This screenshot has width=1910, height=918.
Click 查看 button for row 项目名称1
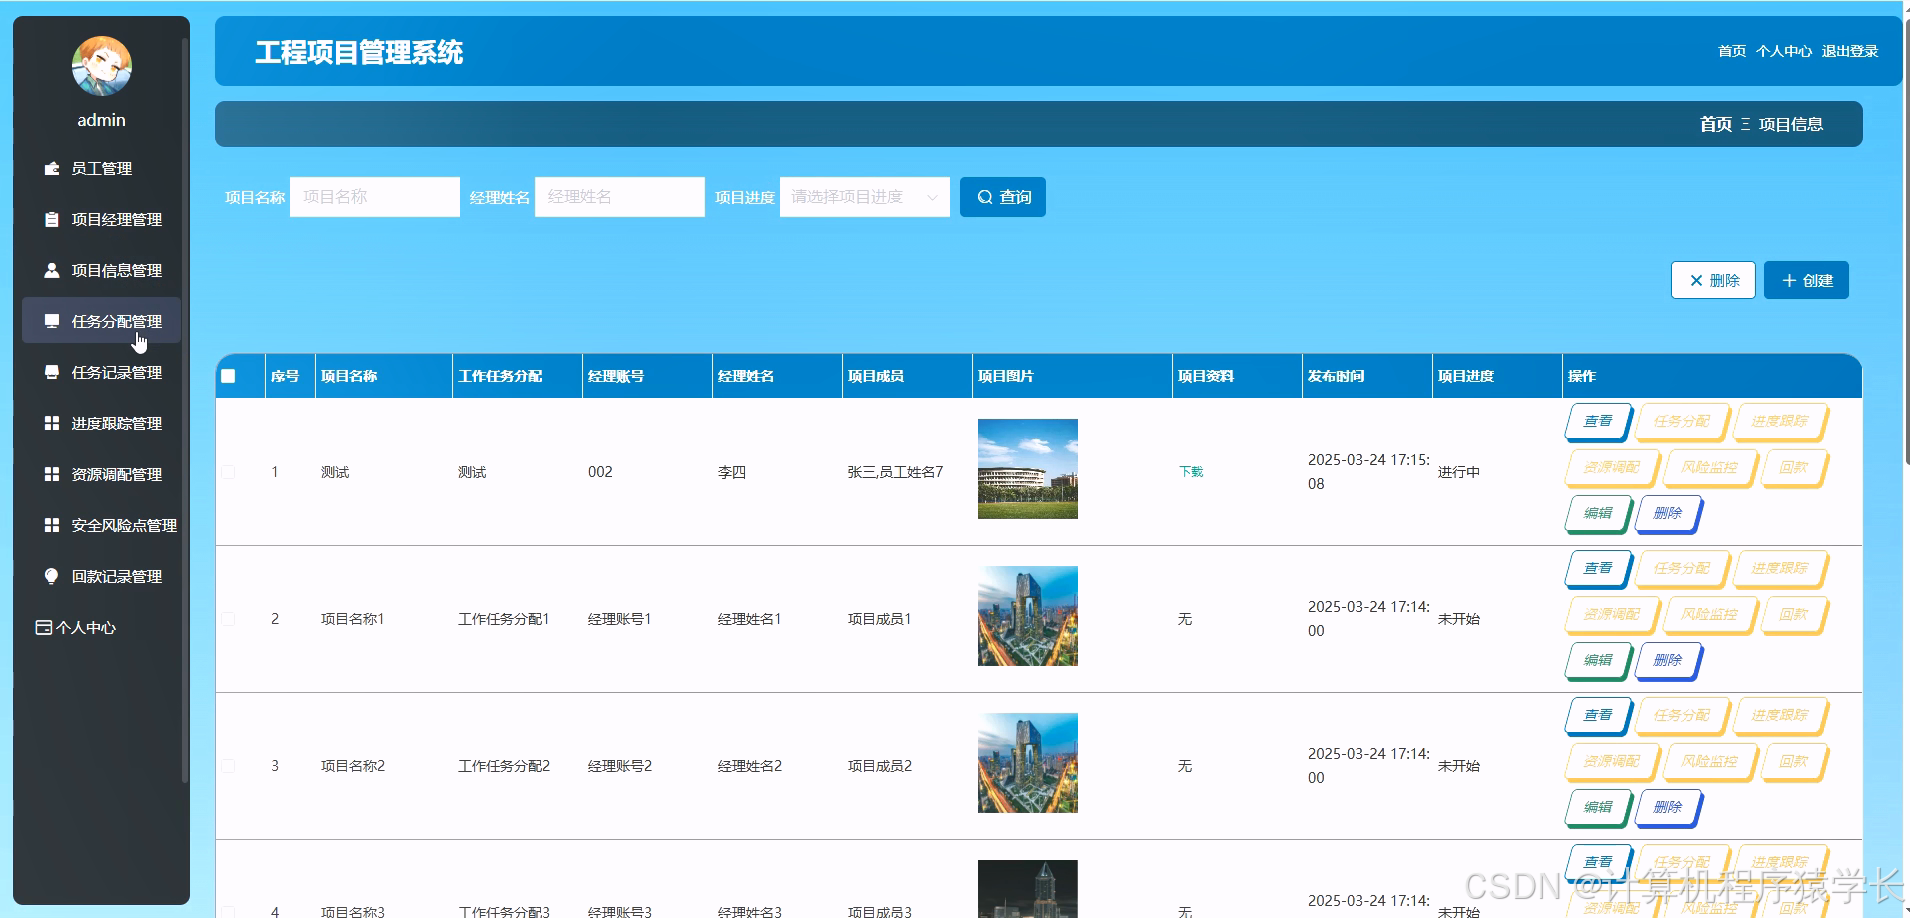pos(1598,568)
